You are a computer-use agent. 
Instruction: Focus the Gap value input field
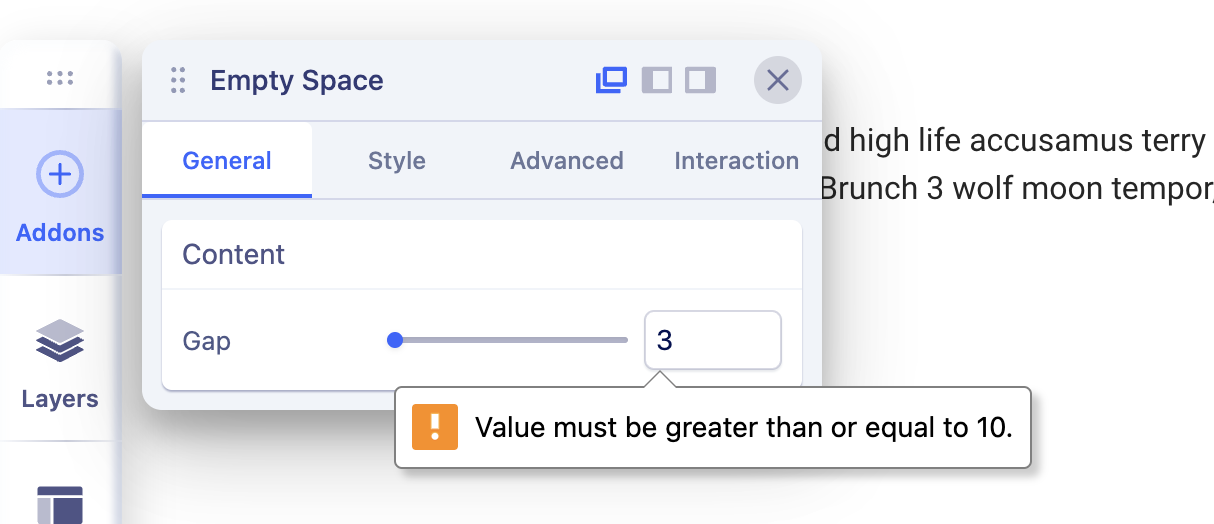click(712, 341)
